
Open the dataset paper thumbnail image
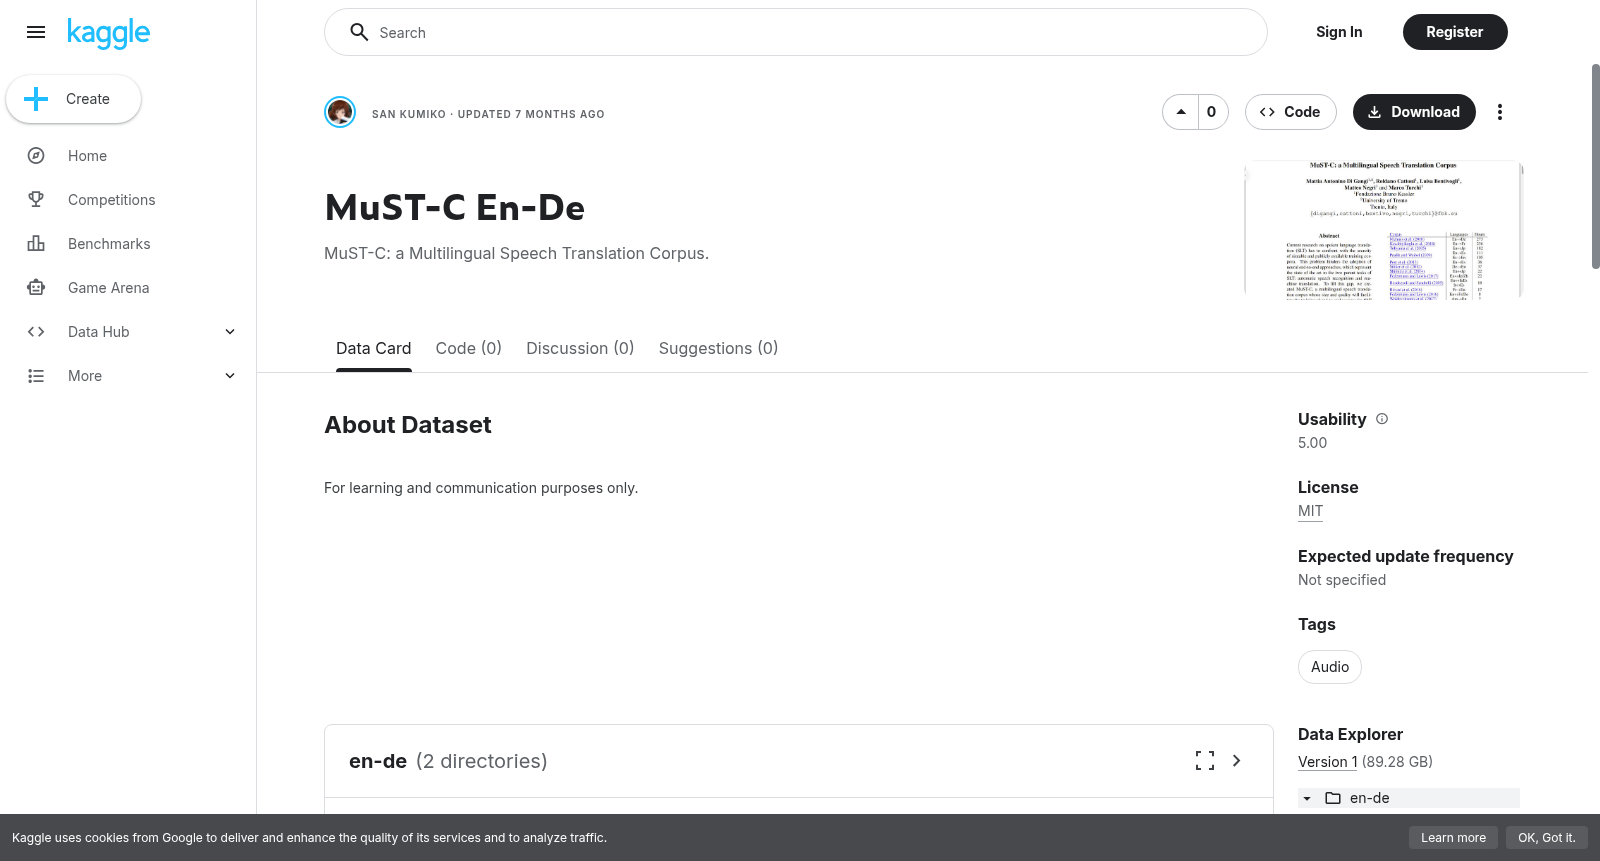(1383, 230)
